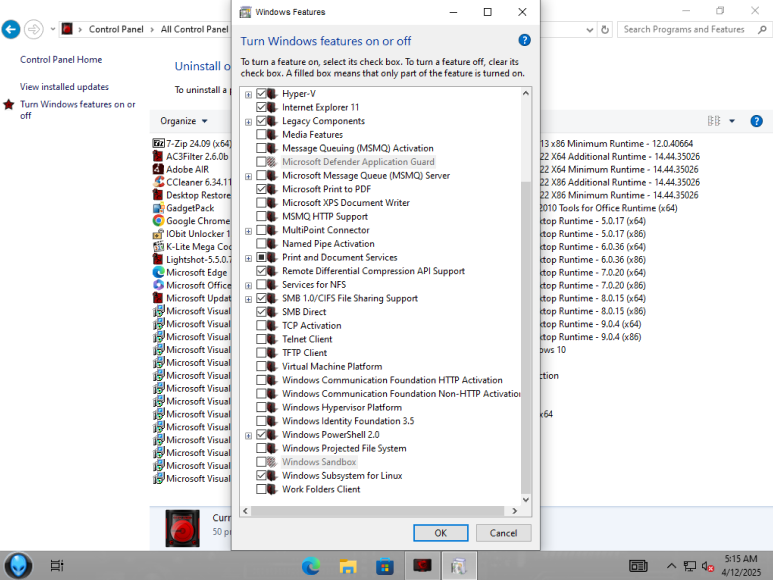The height and width of the screenshot is (580, 773).
Task: Open Microsoft Store from taskbar
Action: click(385, 566)
